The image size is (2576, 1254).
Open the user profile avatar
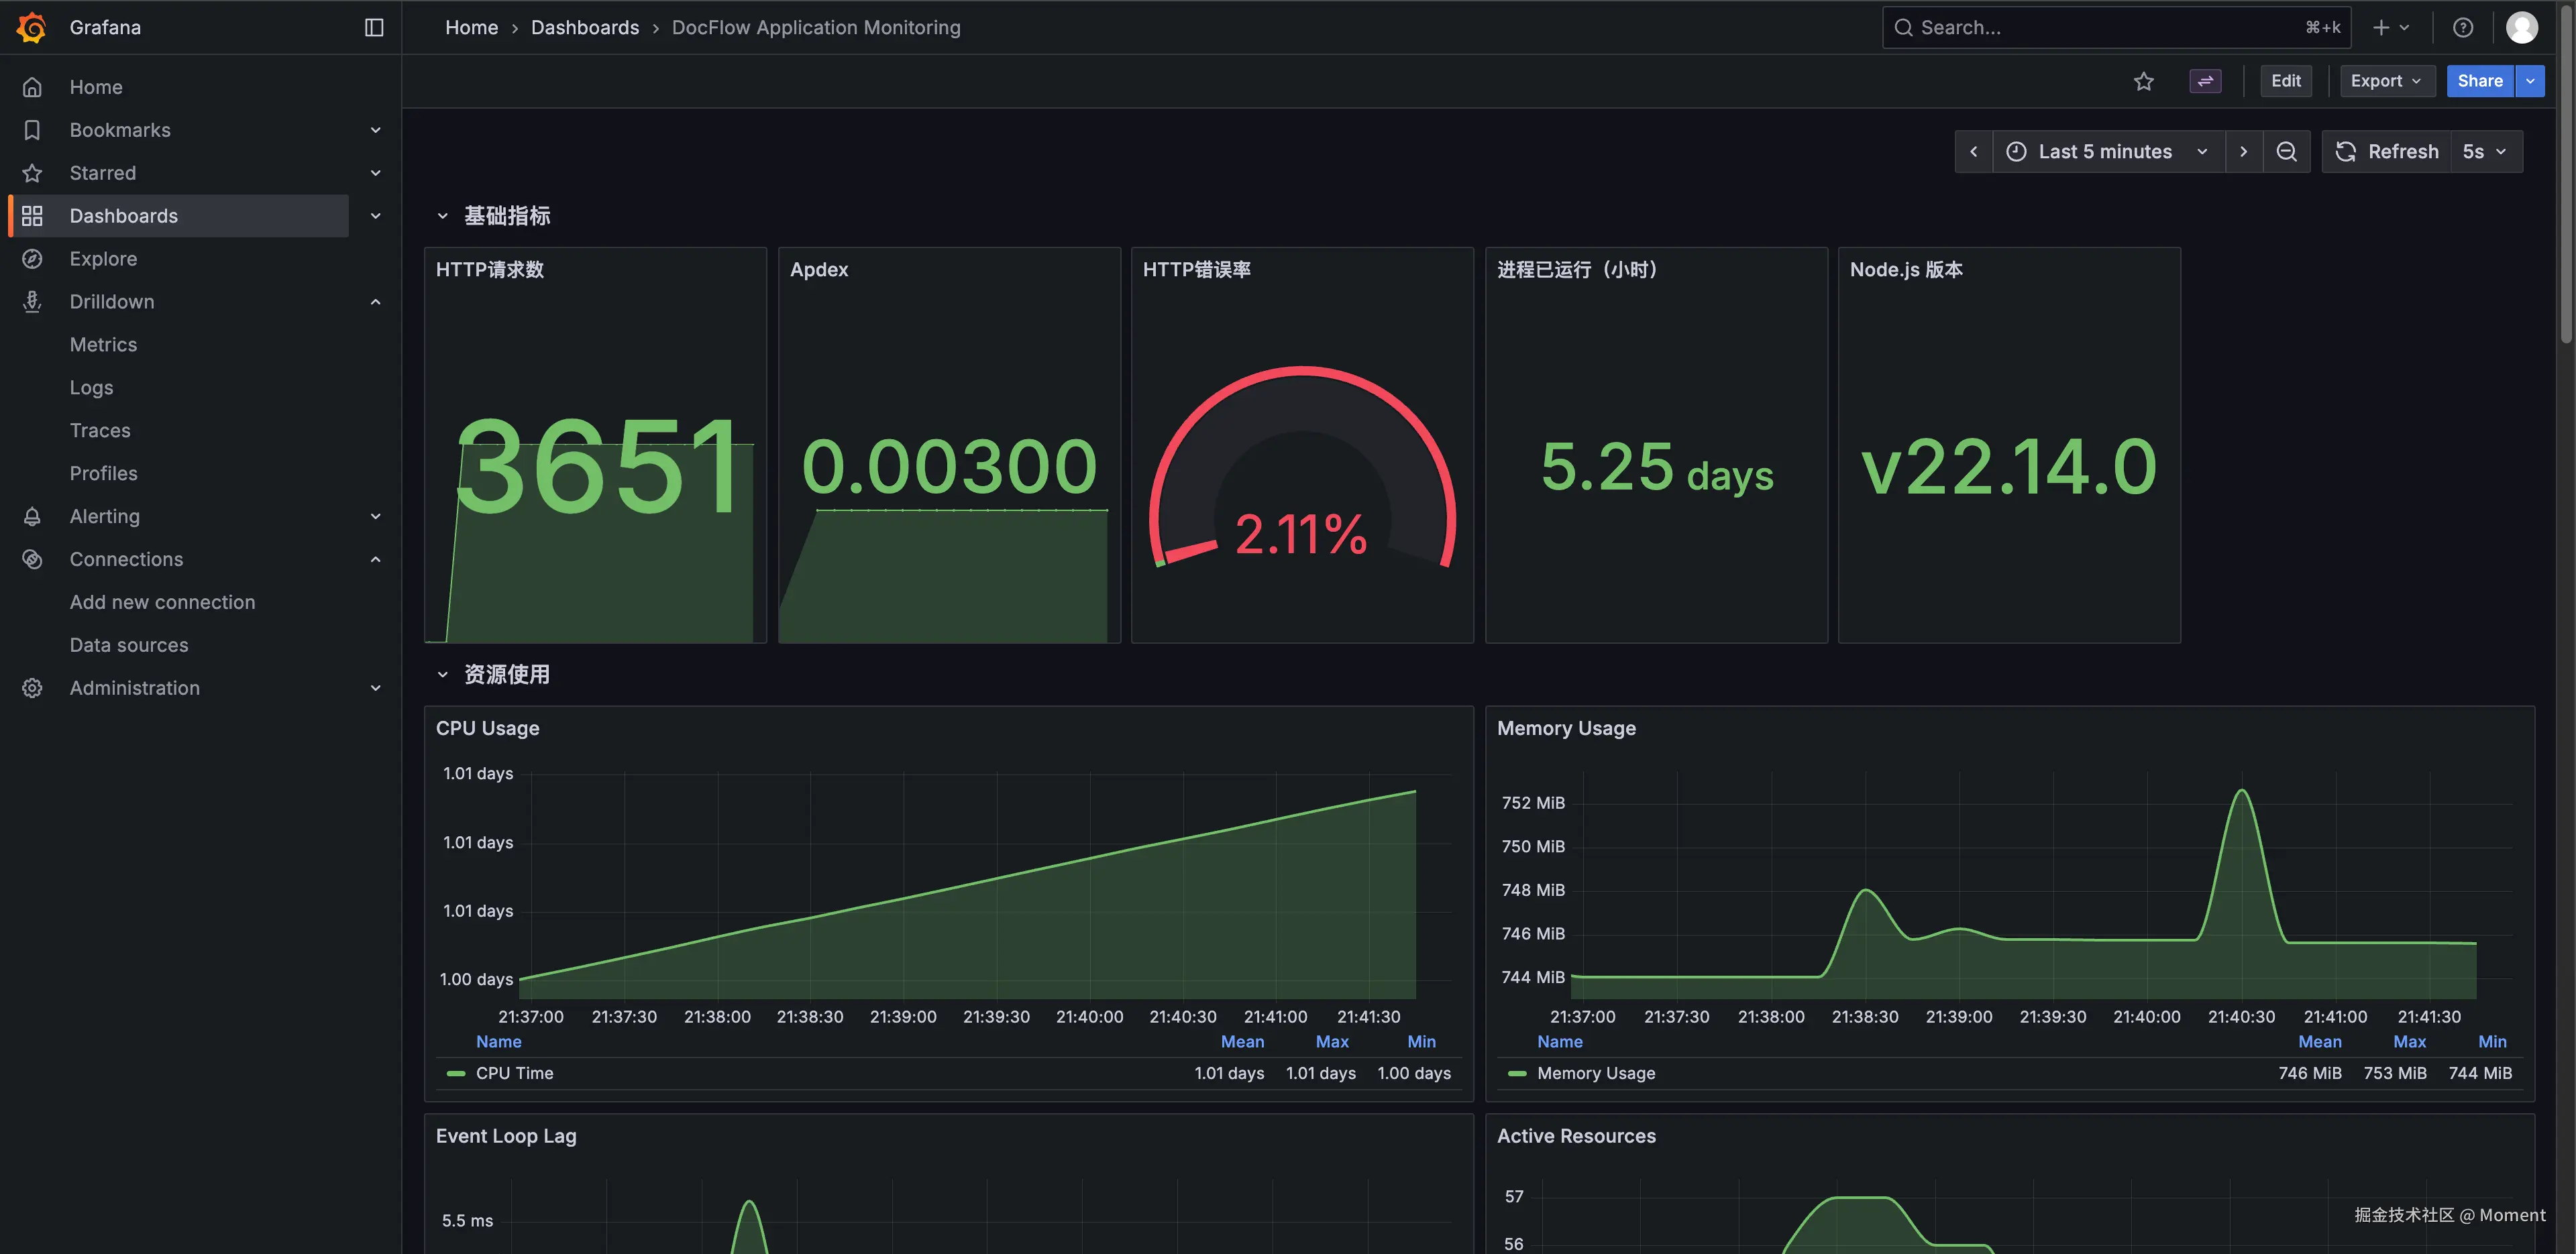[2521, 27]
